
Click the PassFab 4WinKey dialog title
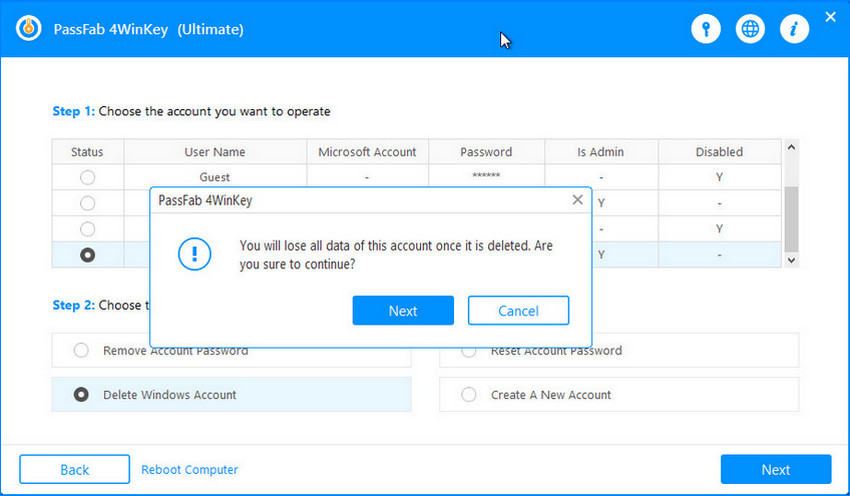205,200
